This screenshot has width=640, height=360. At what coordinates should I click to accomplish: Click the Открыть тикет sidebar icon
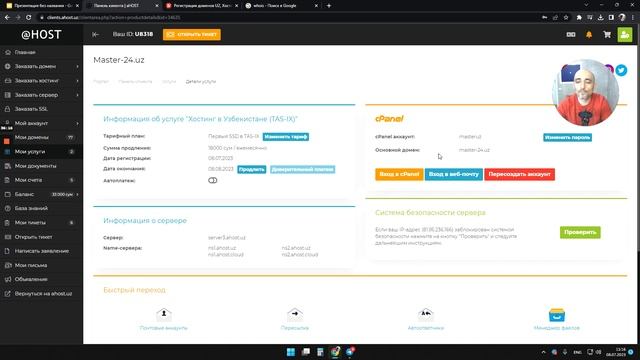7,237
